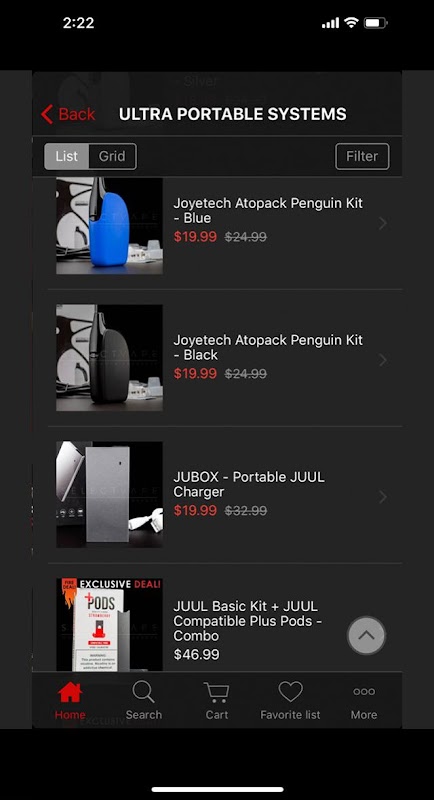
Task: Tap the red back arrow icon
Action: point(47,114)
